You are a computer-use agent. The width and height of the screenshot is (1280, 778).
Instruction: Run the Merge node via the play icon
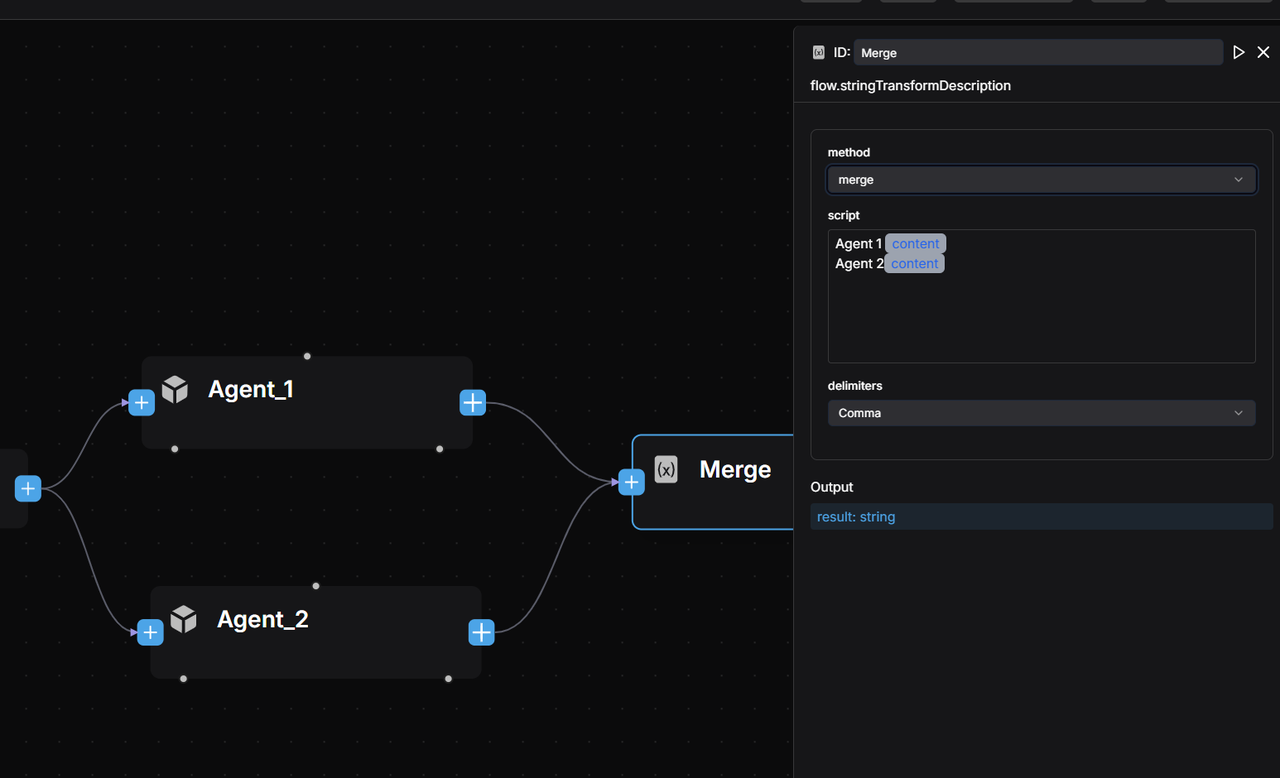pyautogui.click(x=1239, y=51)
